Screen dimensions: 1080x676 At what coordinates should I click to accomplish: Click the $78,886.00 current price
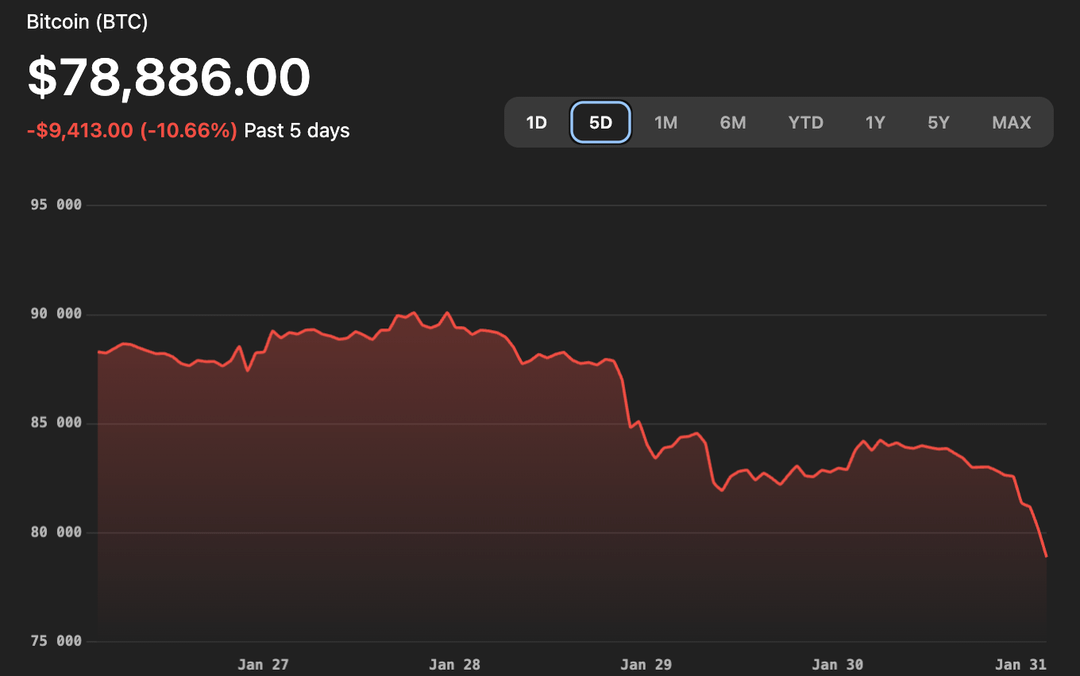pos(168,77)
